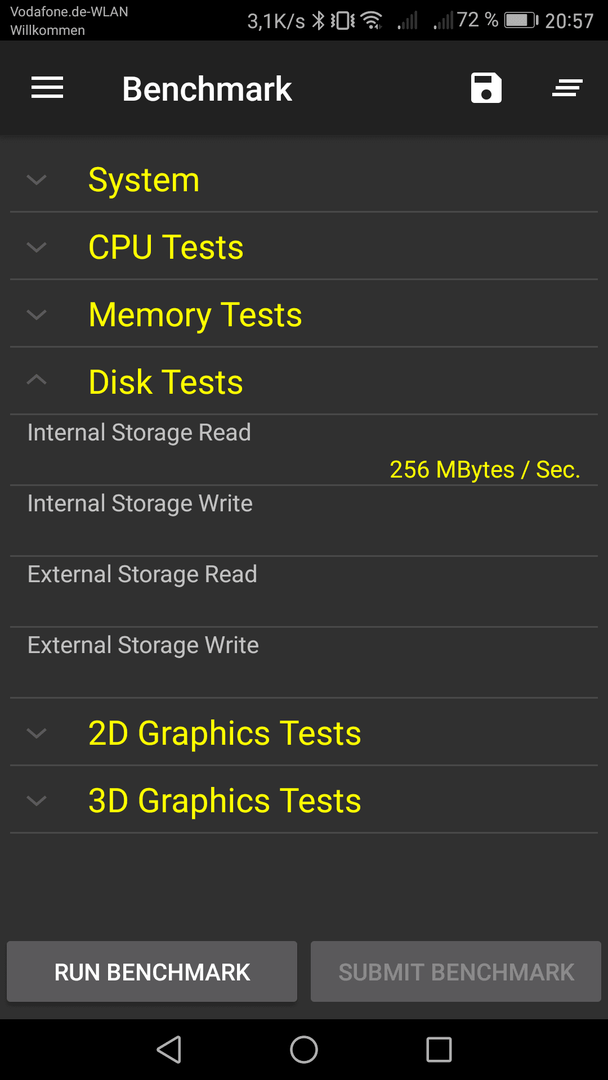Expand the Memory Tests chevron
The image size is (608, 1080).
click(x=36, y=315)
